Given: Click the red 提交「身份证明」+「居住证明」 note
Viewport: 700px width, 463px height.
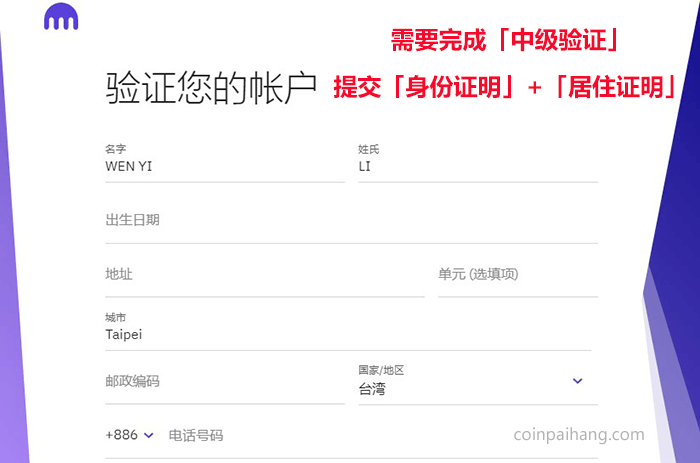Looking at the screenshot, I should [x=504, y=87].
